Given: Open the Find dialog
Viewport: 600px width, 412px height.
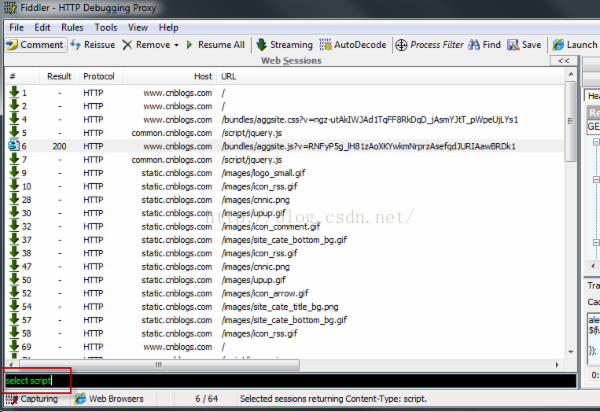Looking at the screenshot, I should point(484,45).
